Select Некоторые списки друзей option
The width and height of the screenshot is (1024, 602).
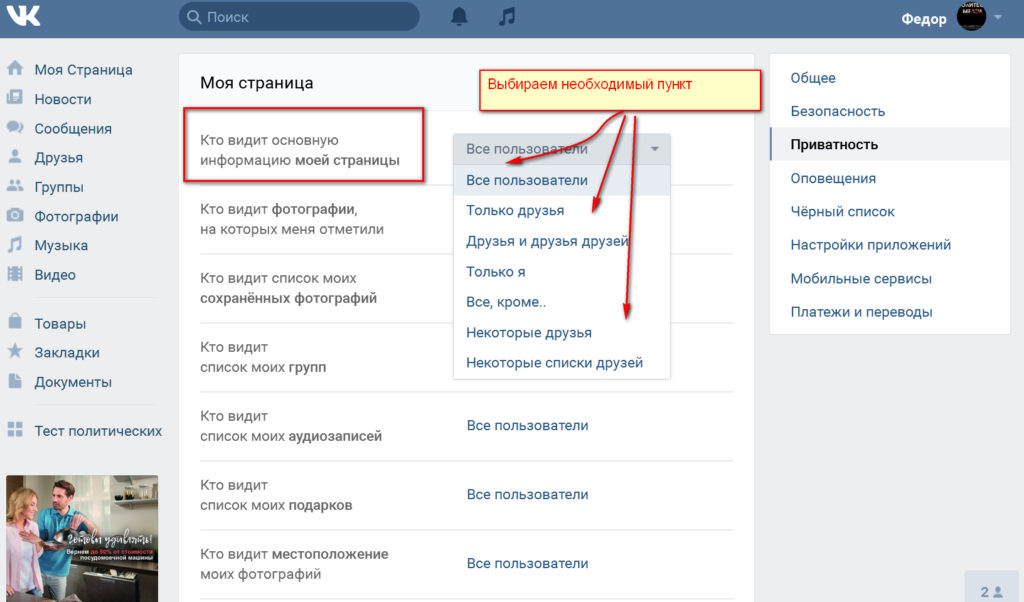point(562,362)
